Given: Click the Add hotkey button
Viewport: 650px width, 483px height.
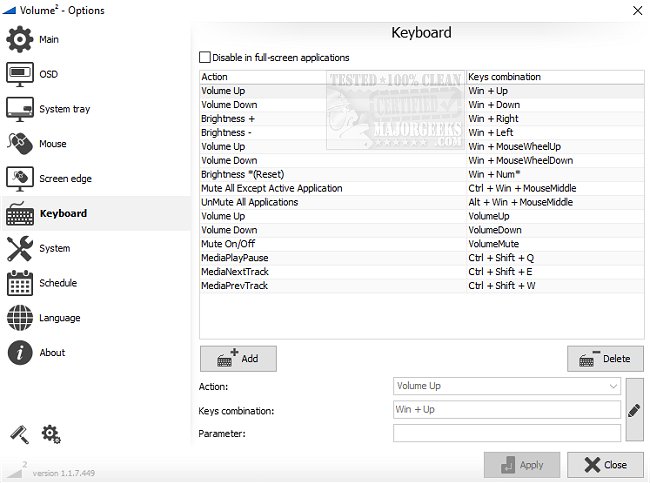Looking at the screenshot, I should click(x=238, y=358).
